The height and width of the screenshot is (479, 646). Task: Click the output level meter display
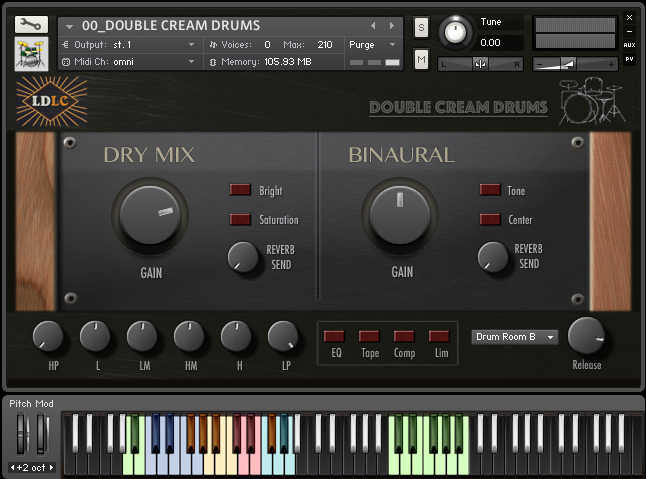click(x=575, y=33)
